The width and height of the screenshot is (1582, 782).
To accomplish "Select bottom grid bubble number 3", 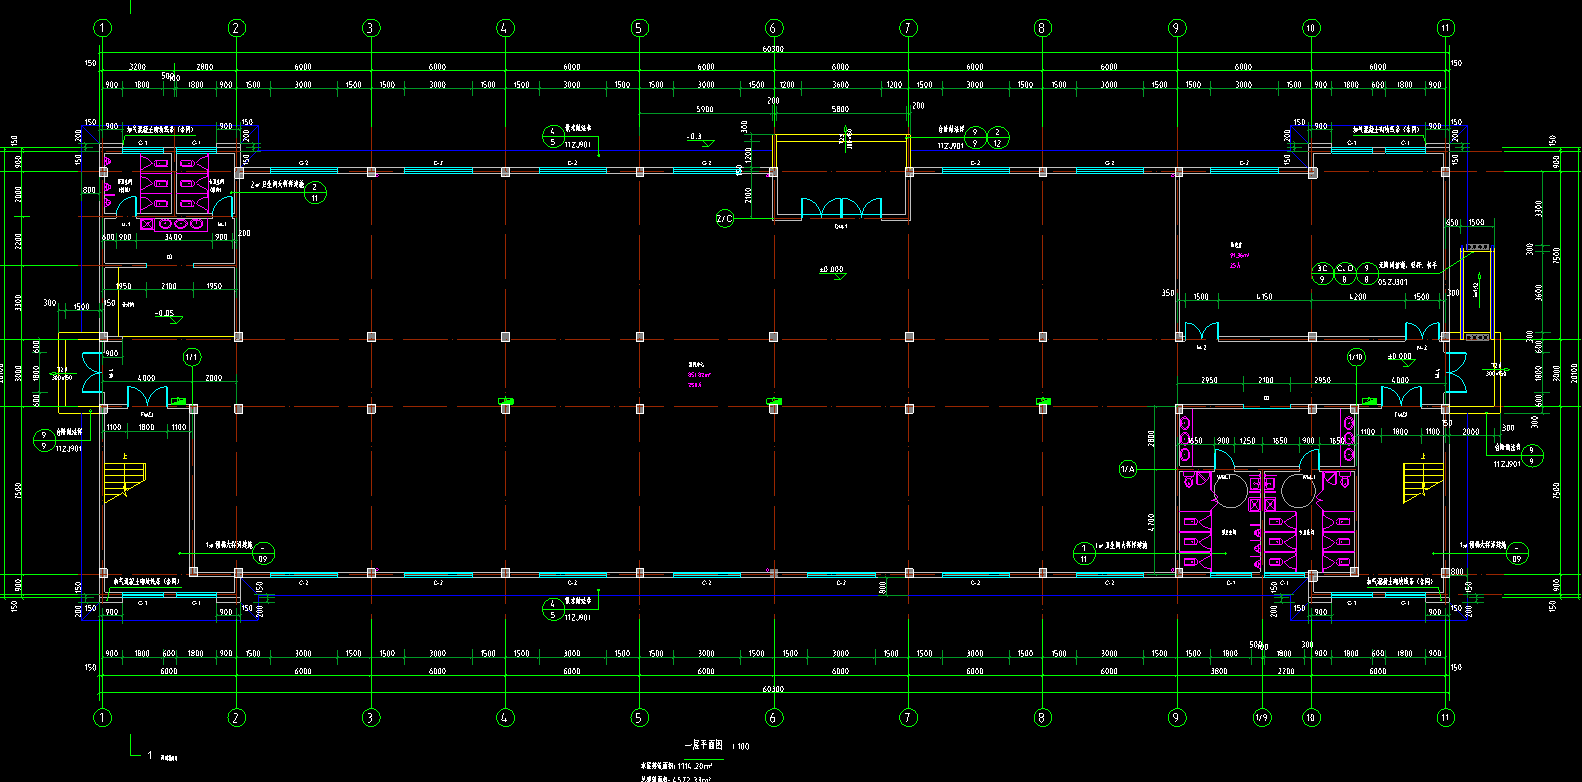I will pyautogui.click(x=371, y=717).
